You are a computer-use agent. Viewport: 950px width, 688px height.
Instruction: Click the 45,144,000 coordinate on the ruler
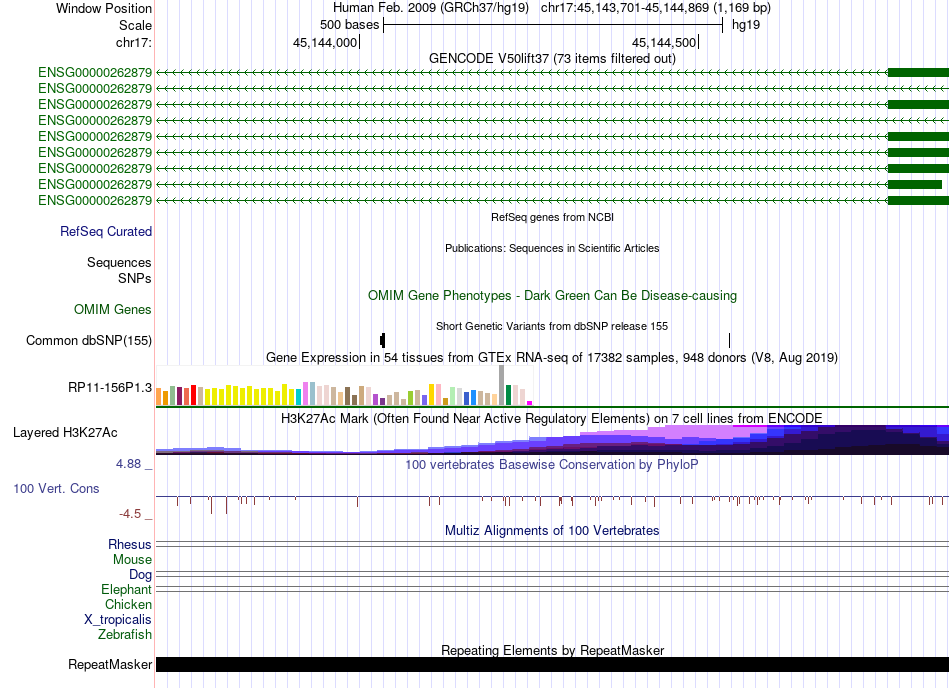pos(325,42)
